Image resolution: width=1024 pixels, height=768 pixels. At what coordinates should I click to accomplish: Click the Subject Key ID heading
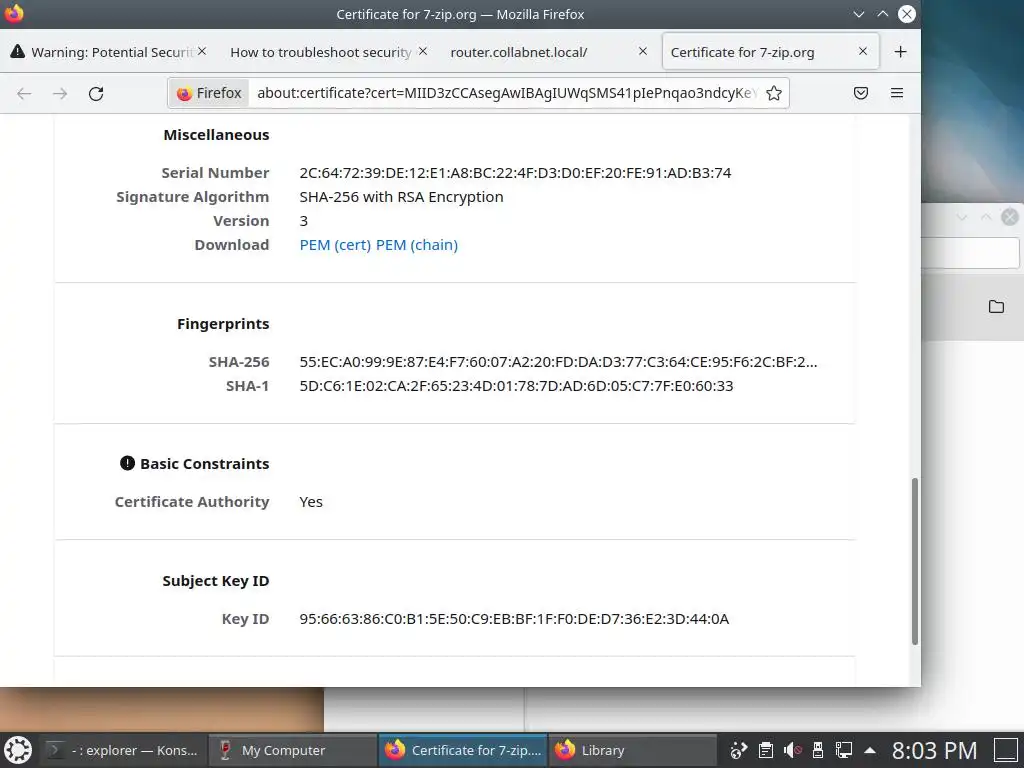pos(216,581)
